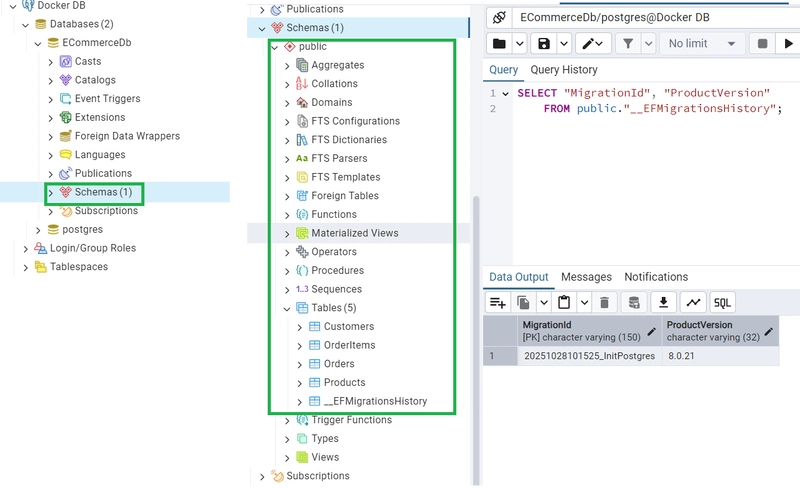The height and width of the screenshot is (488, 800).
Task: Select the Databases (2) node
Action: click(82, 25)
